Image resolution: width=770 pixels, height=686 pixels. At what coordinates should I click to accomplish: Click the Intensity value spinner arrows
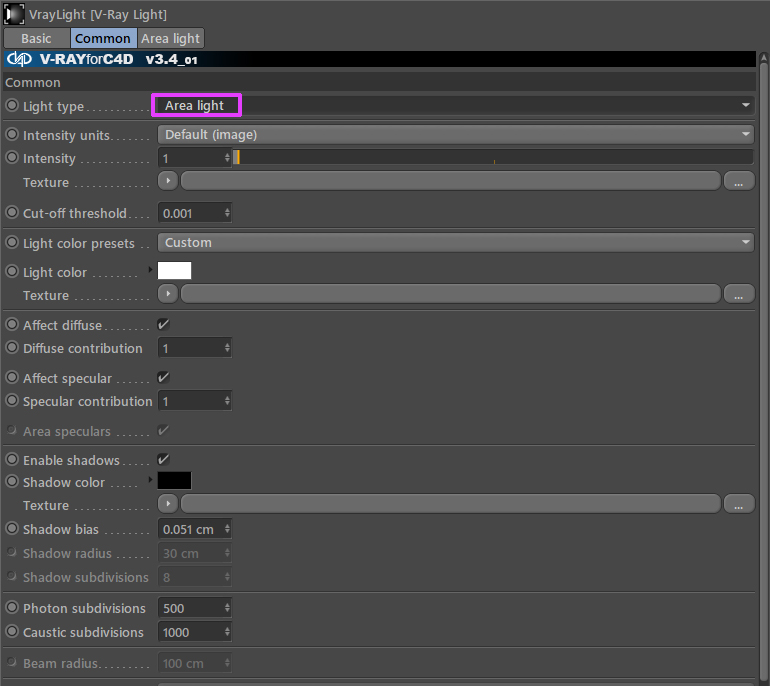pyautogui.click(x=227, y=158)
